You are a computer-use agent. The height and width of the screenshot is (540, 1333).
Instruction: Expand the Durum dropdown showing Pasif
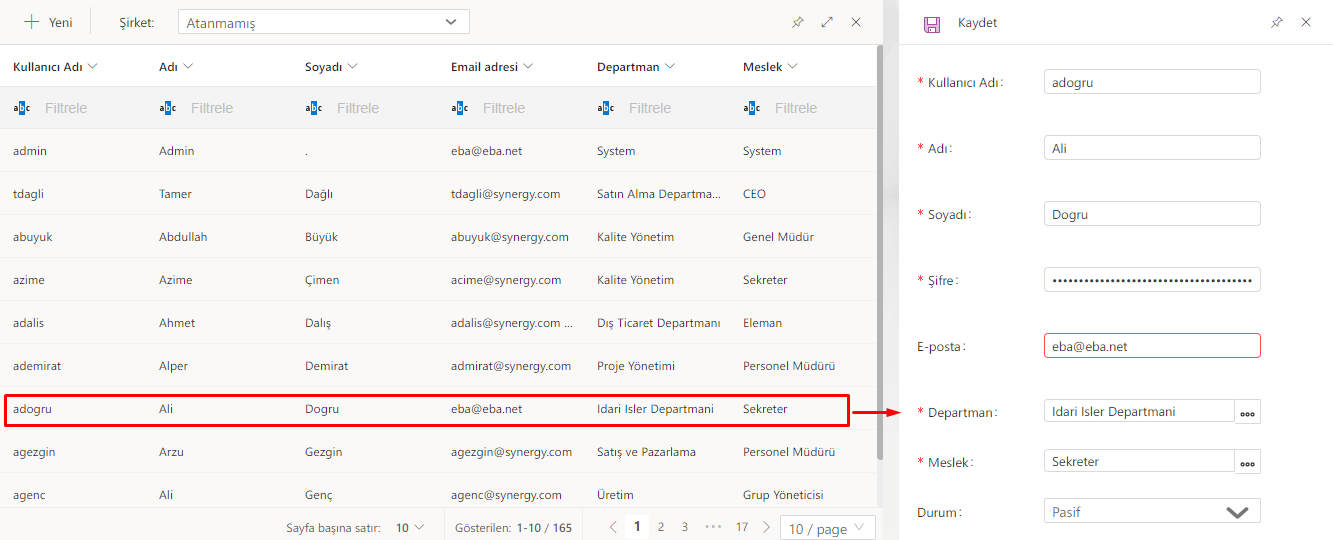(x=1151, y=512)
